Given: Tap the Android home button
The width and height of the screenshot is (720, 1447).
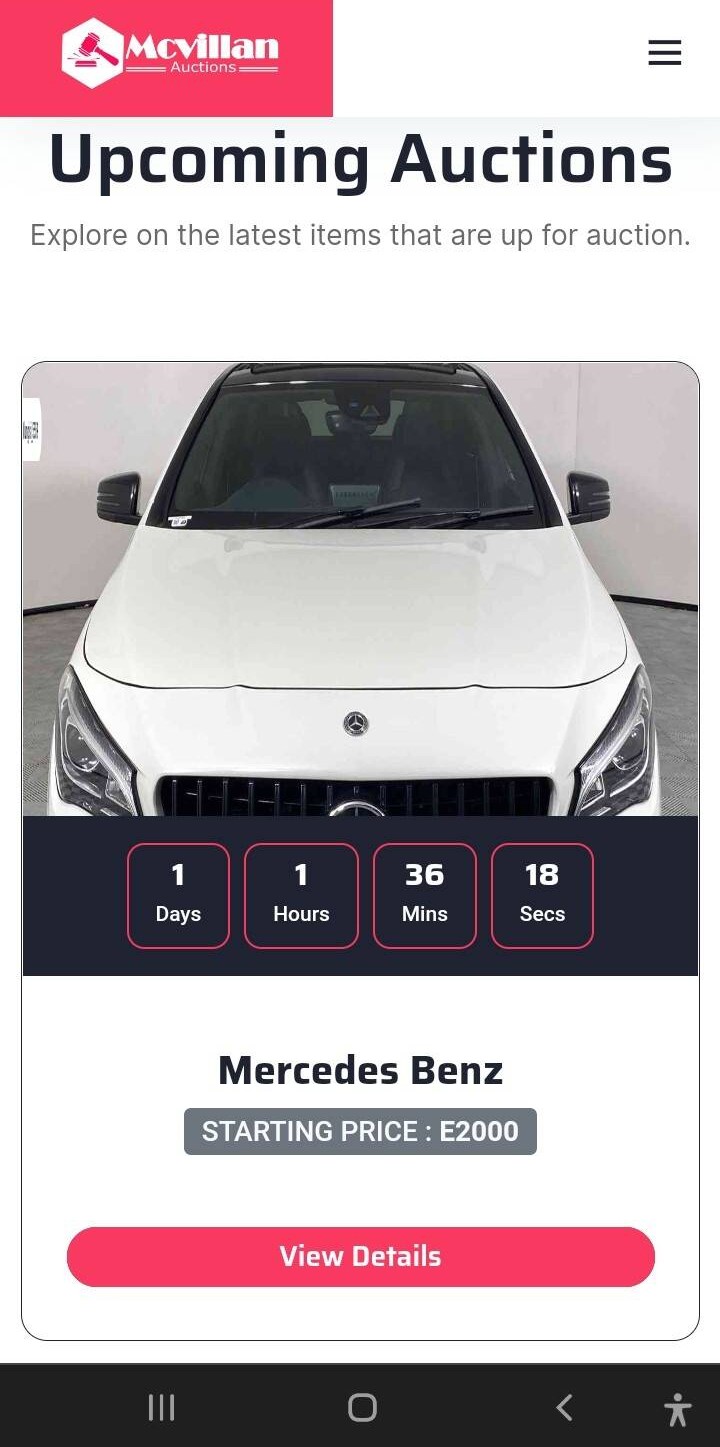Looking at the screenshot, I should [x=362, y=1407].
